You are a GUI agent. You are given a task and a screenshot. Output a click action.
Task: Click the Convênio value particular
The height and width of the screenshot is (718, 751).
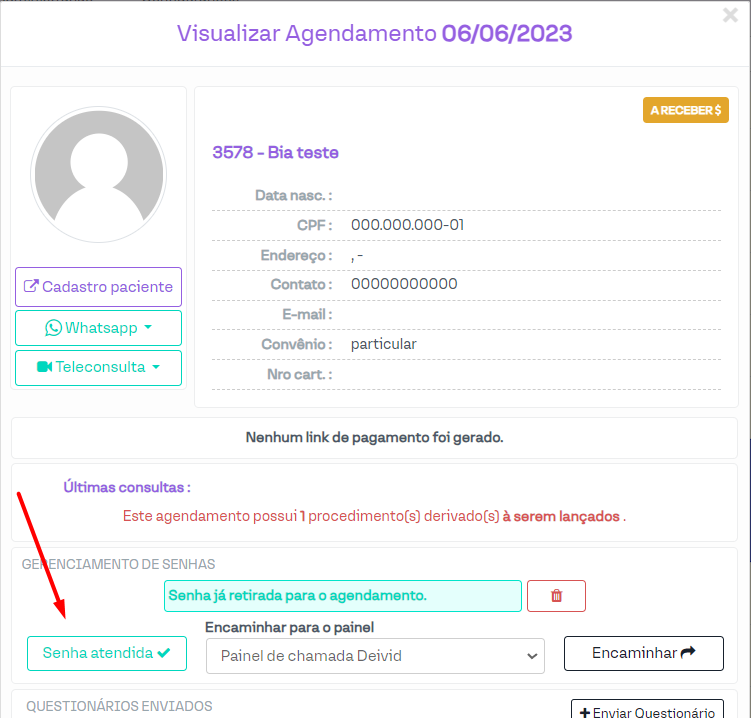(x=383, y=344)
